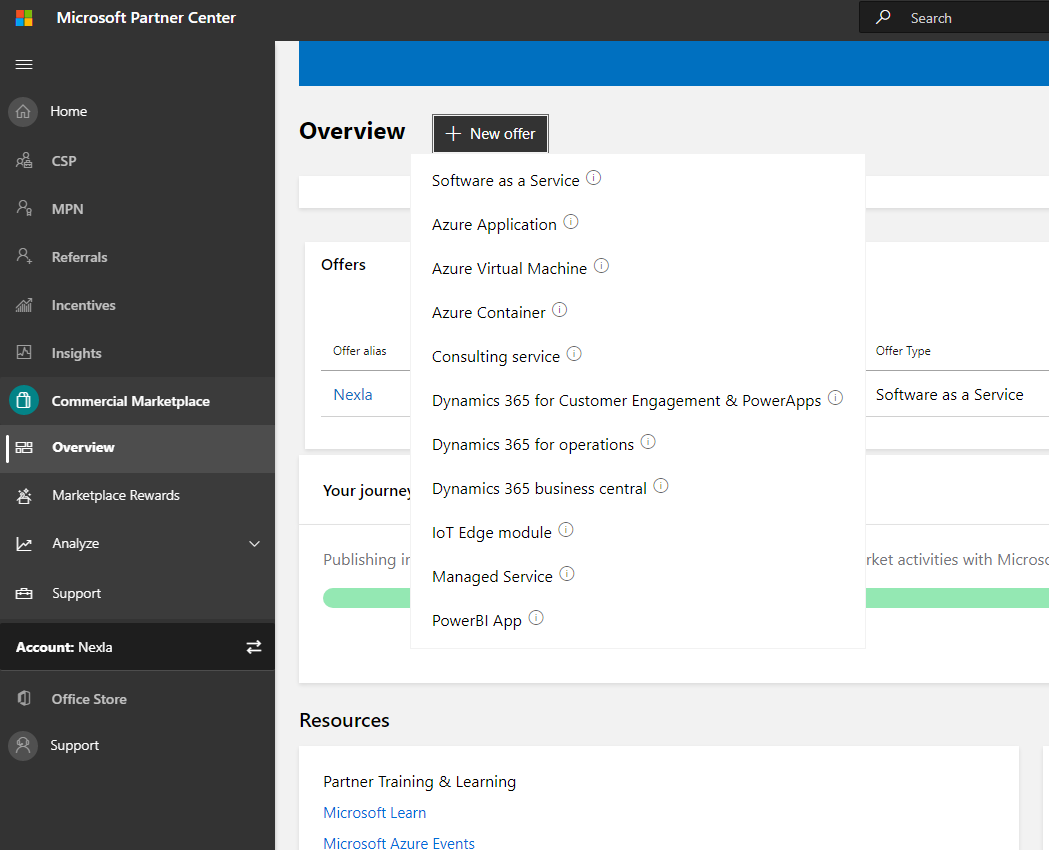
Task: Open the Support headset section near the bottom
Action: (22, 745)
